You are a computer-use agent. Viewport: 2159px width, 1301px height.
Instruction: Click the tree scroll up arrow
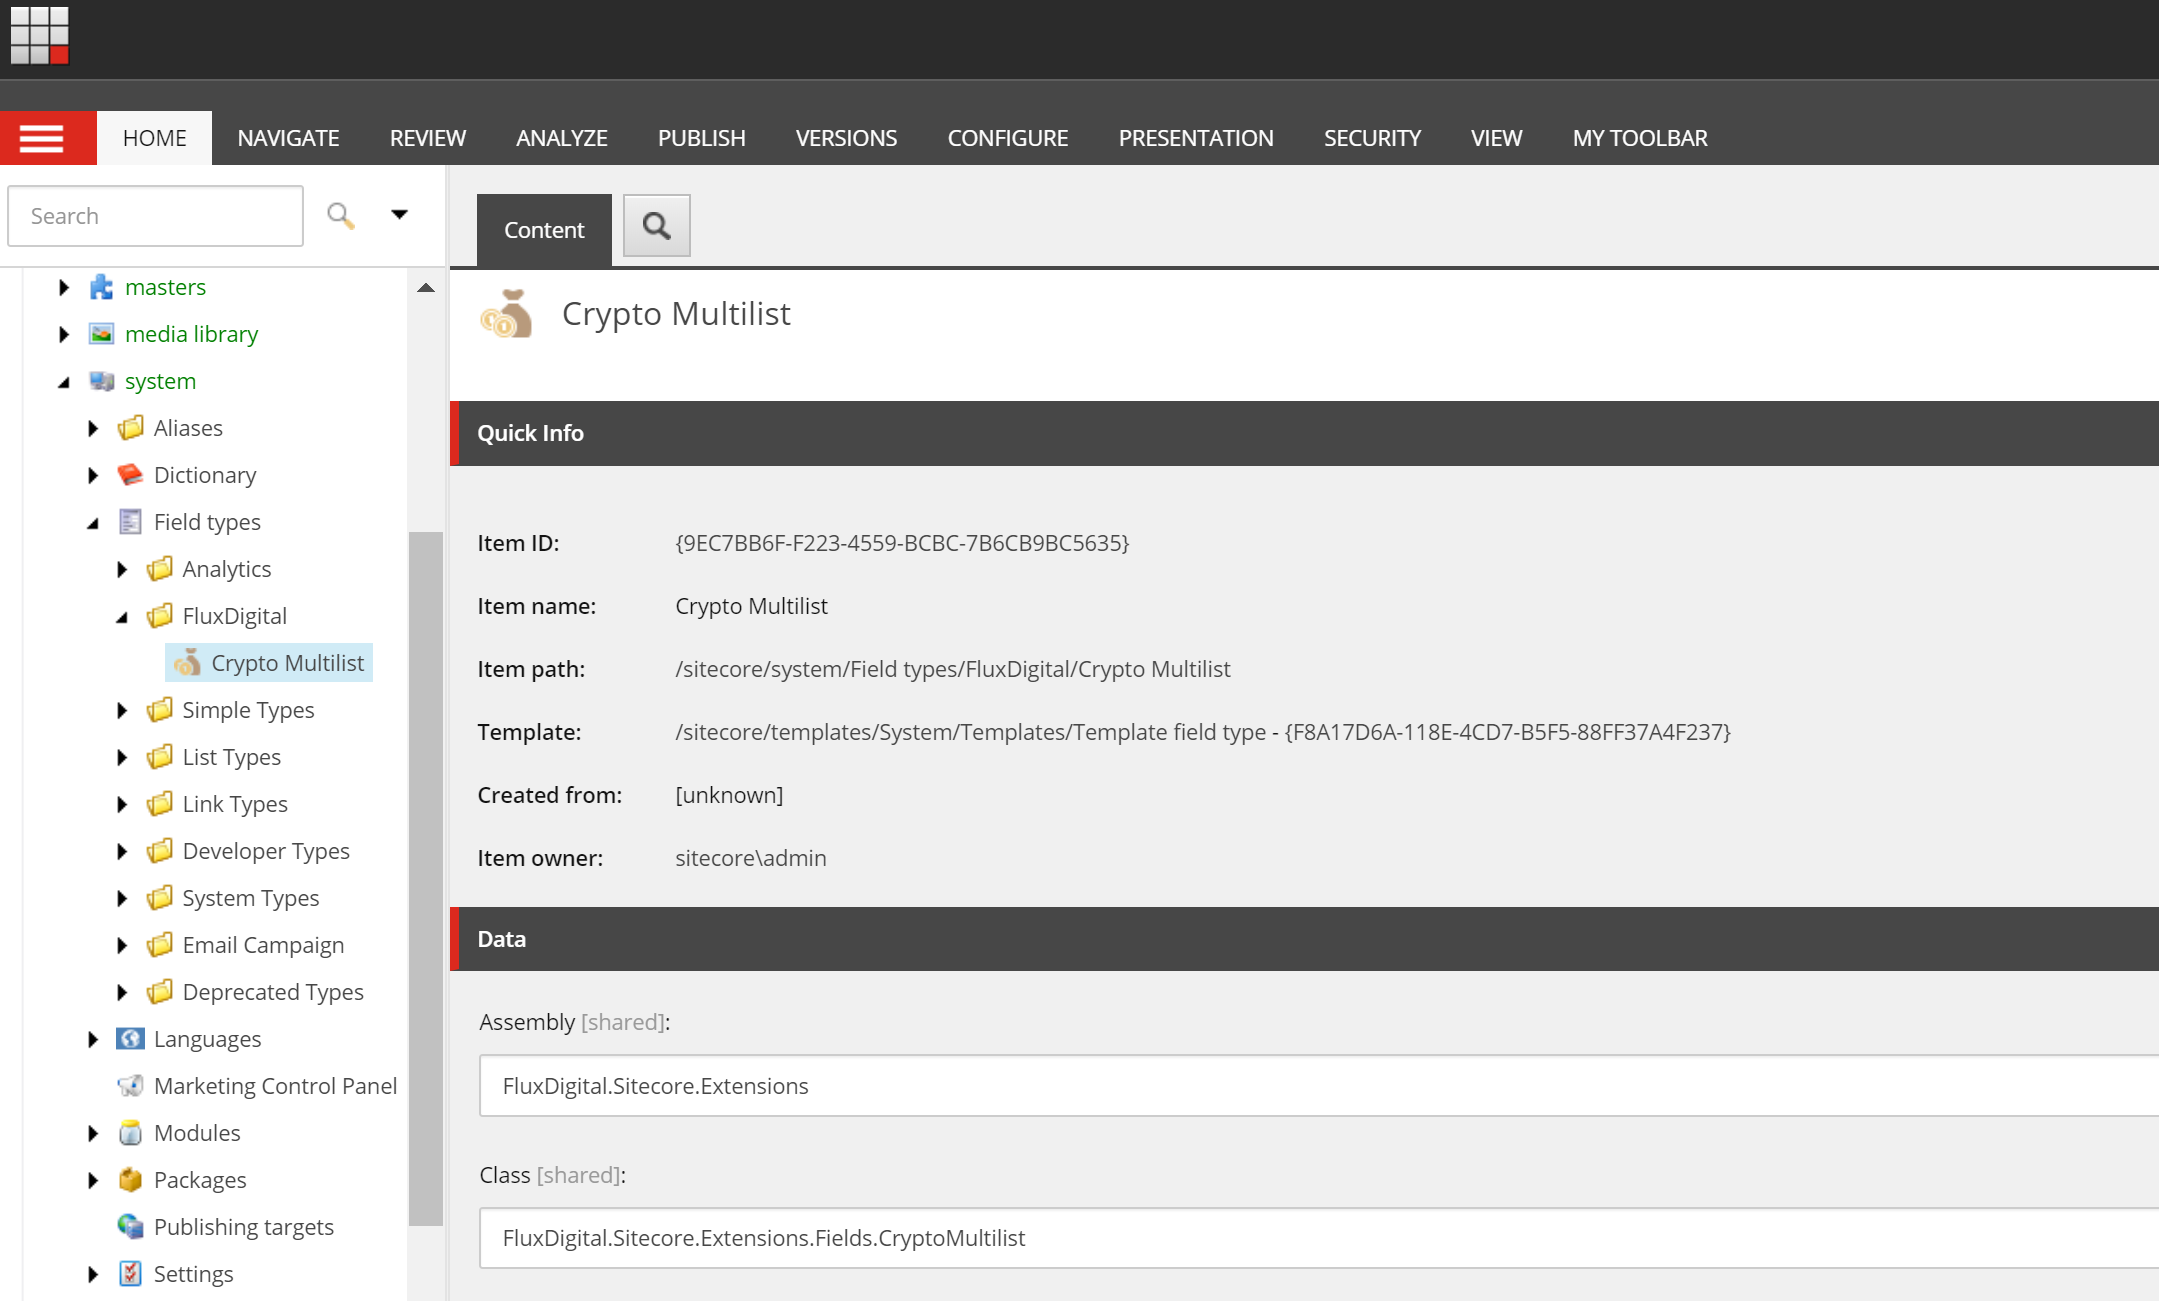point(426,288)
